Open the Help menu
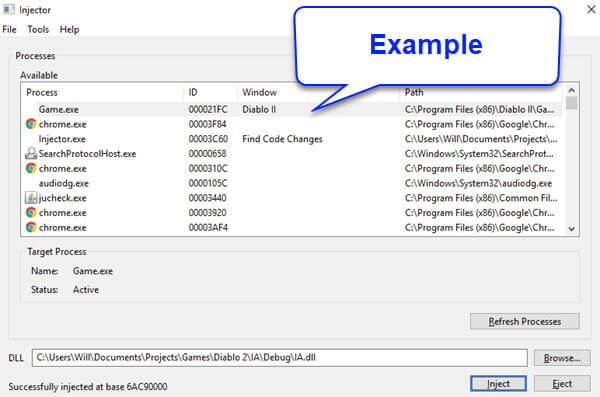This screenshot has height=397, width=600. click(69, 29)
